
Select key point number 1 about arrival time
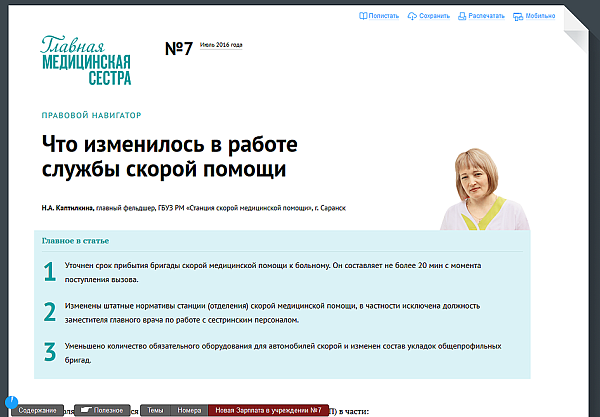[270, 271]
